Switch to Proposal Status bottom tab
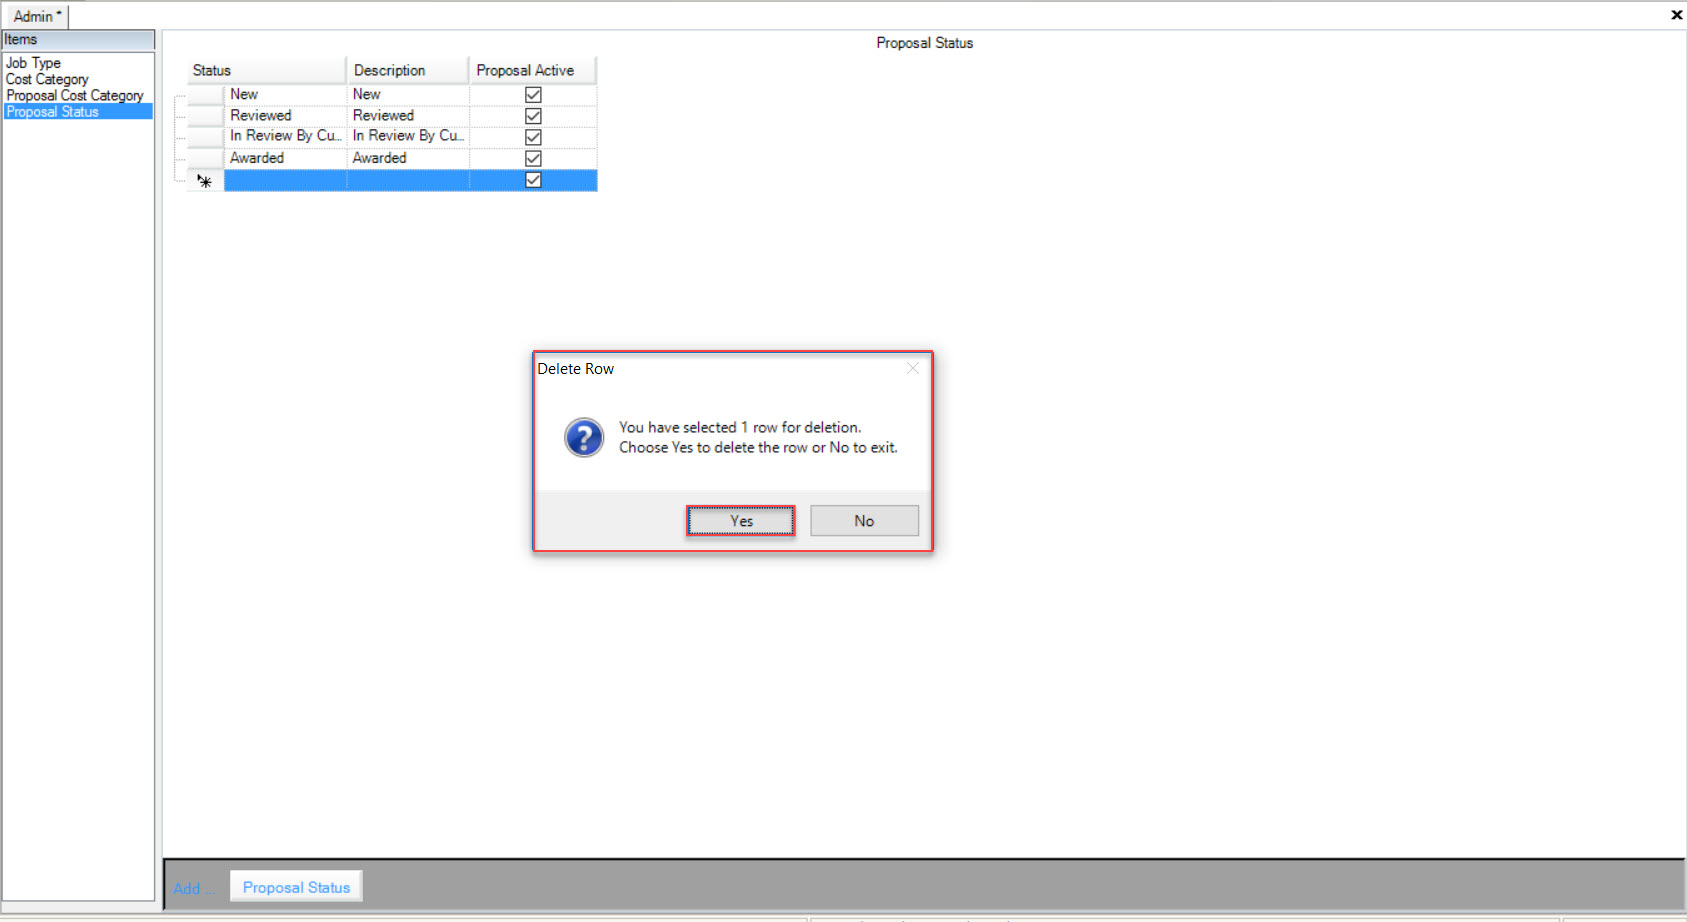The width and height of the screenshot is (1687, 922). 296,887
